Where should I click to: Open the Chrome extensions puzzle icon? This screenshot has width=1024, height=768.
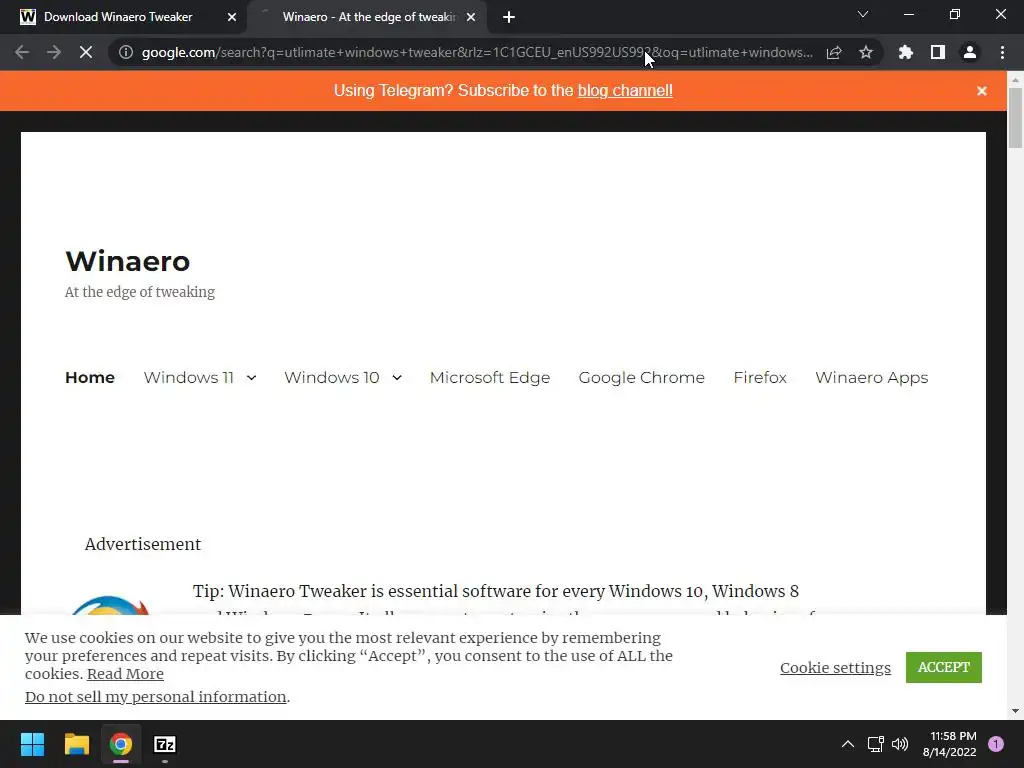[x=906, y=52]
